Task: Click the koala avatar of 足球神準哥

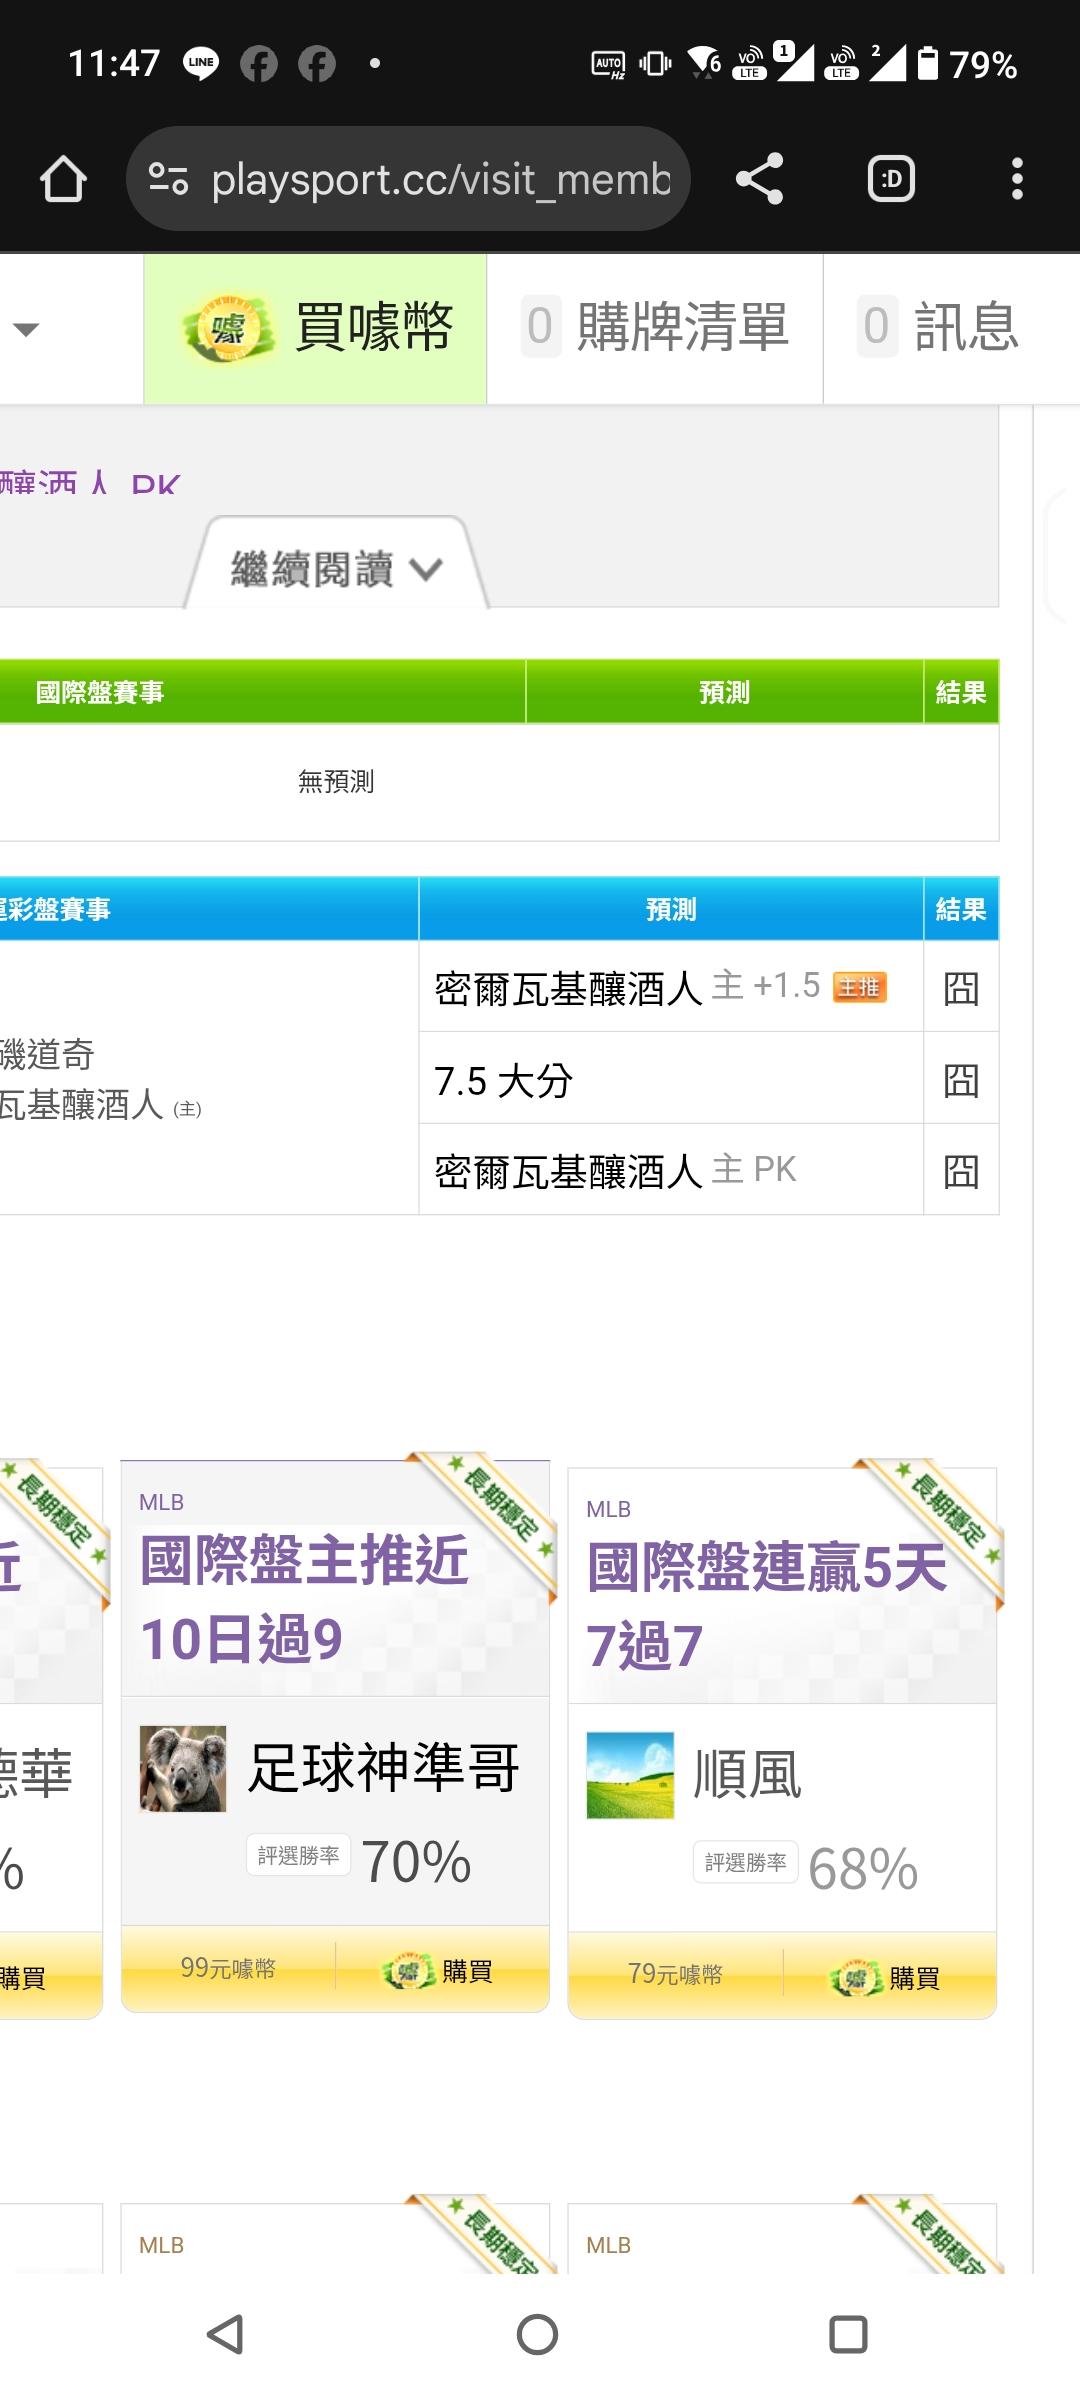Action: 183,1768
